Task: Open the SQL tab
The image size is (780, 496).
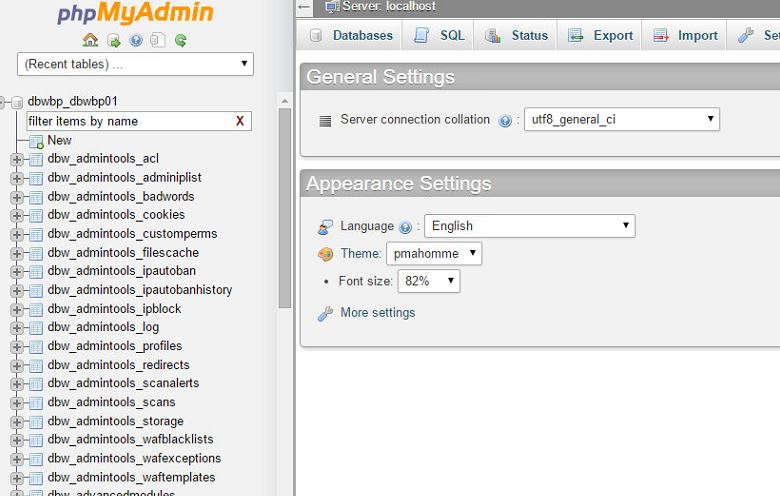Action: point(440,35)
